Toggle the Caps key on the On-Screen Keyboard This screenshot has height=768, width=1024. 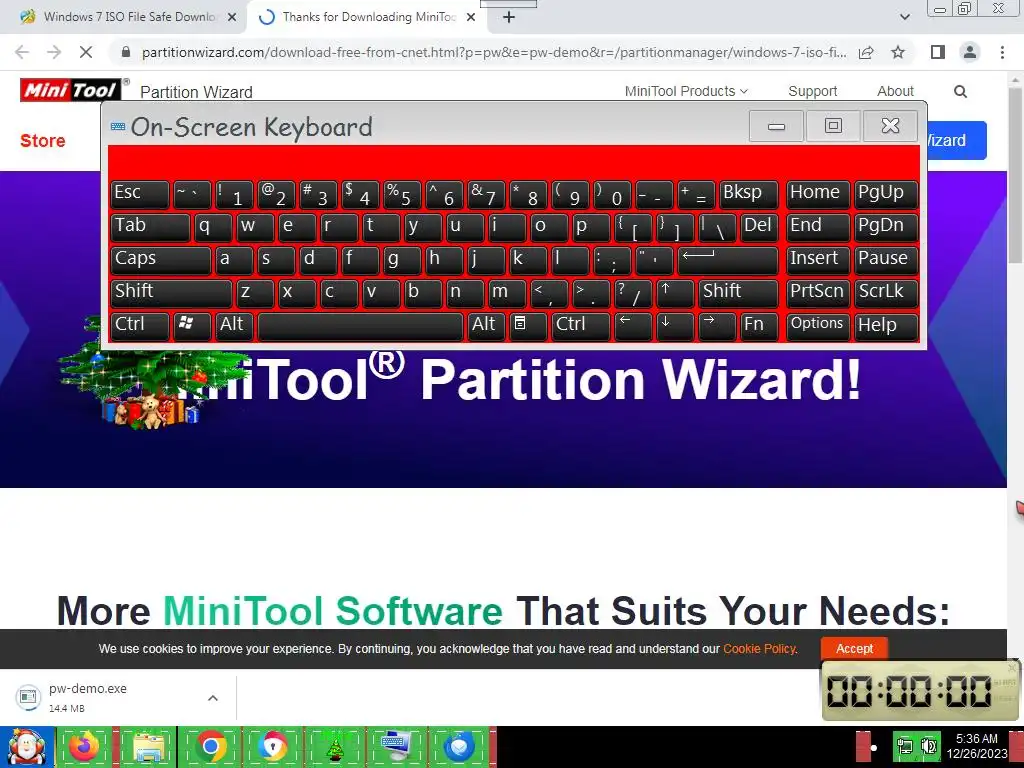pyautogui.click(x=161, y=260)
